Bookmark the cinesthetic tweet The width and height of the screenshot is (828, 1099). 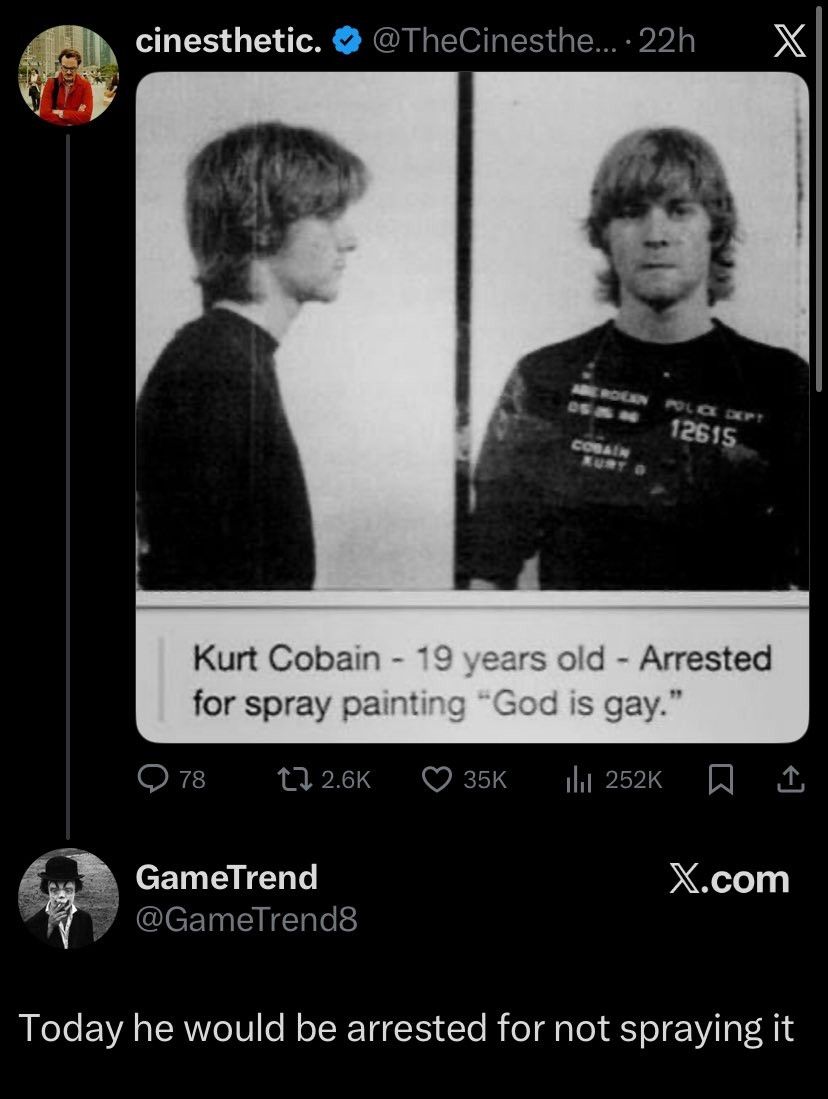pyautogui.click(x=721, y=779)
